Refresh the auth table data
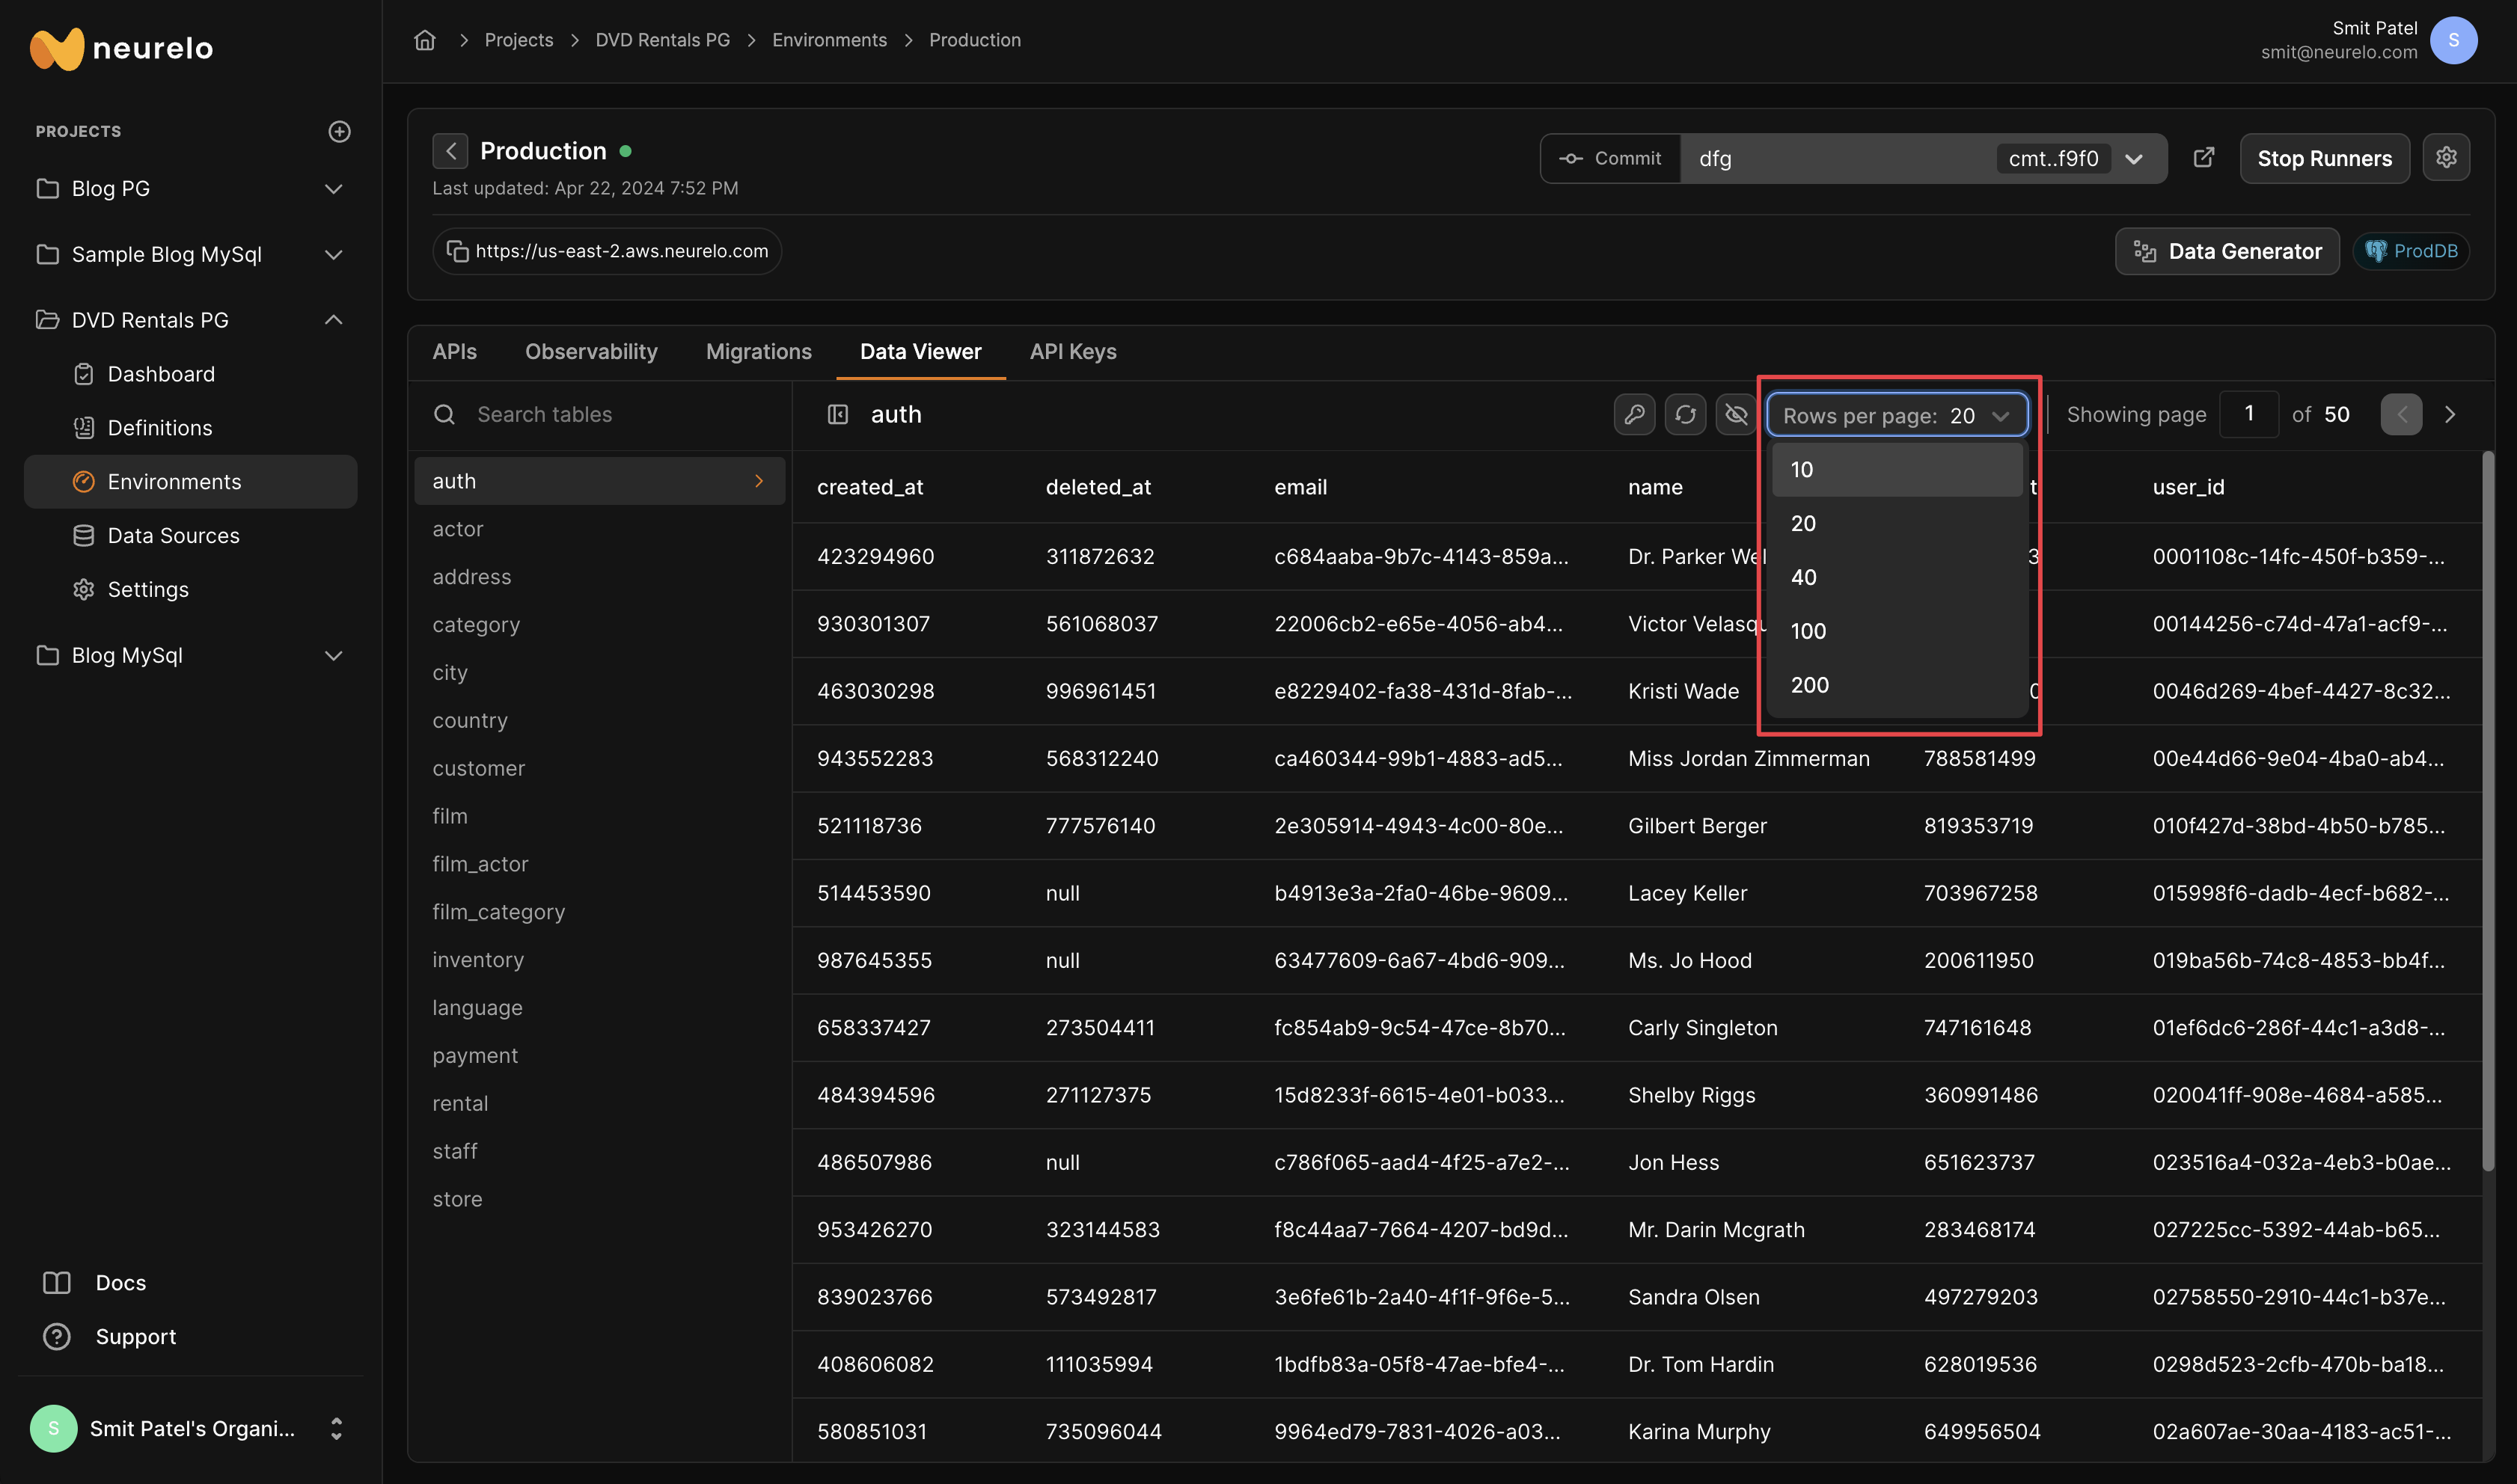This screenshot has height=1484, width=2517. coord(1685,414)
